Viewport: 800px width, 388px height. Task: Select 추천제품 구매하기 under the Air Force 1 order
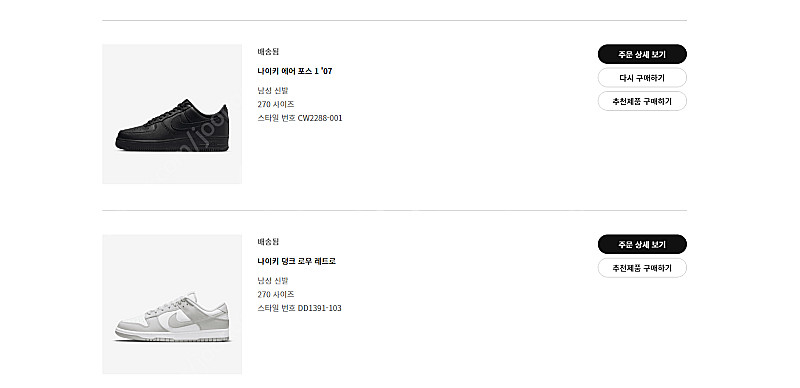tap(642, 101)
